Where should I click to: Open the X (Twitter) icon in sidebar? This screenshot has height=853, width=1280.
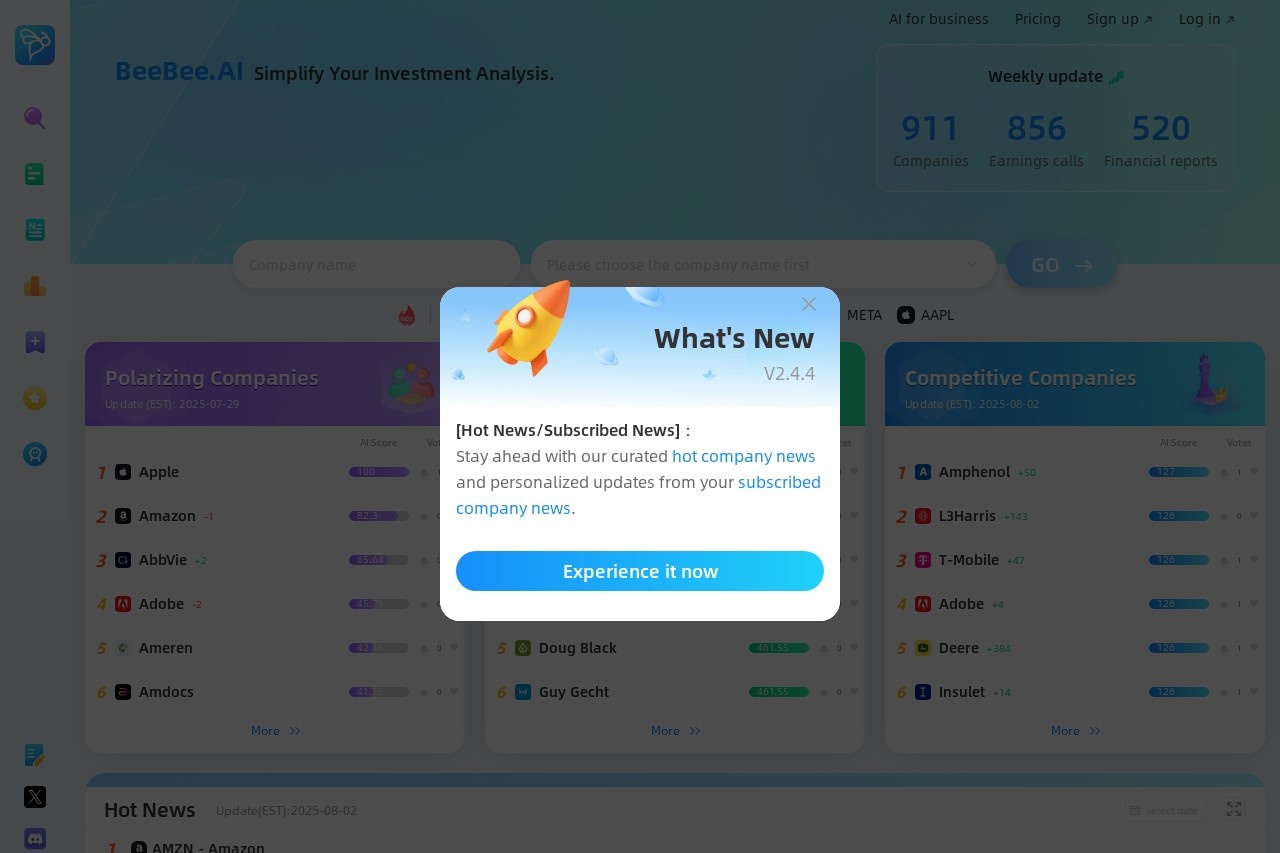coord(35,797)
